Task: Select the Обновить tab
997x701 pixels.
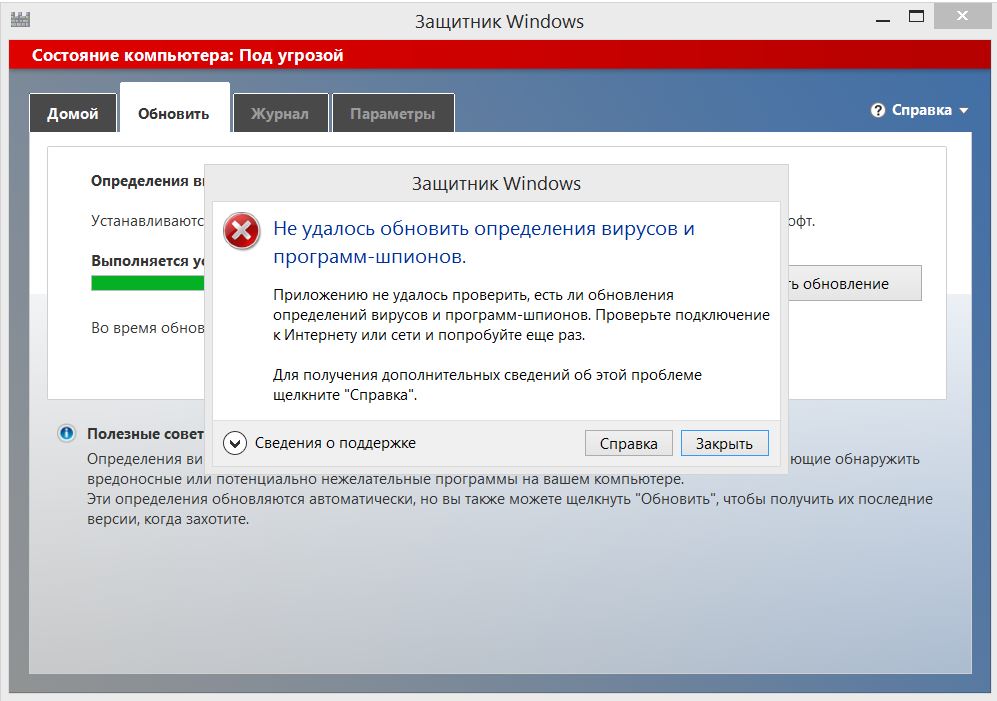Action: pyautogui.click(x=174, y=108)
